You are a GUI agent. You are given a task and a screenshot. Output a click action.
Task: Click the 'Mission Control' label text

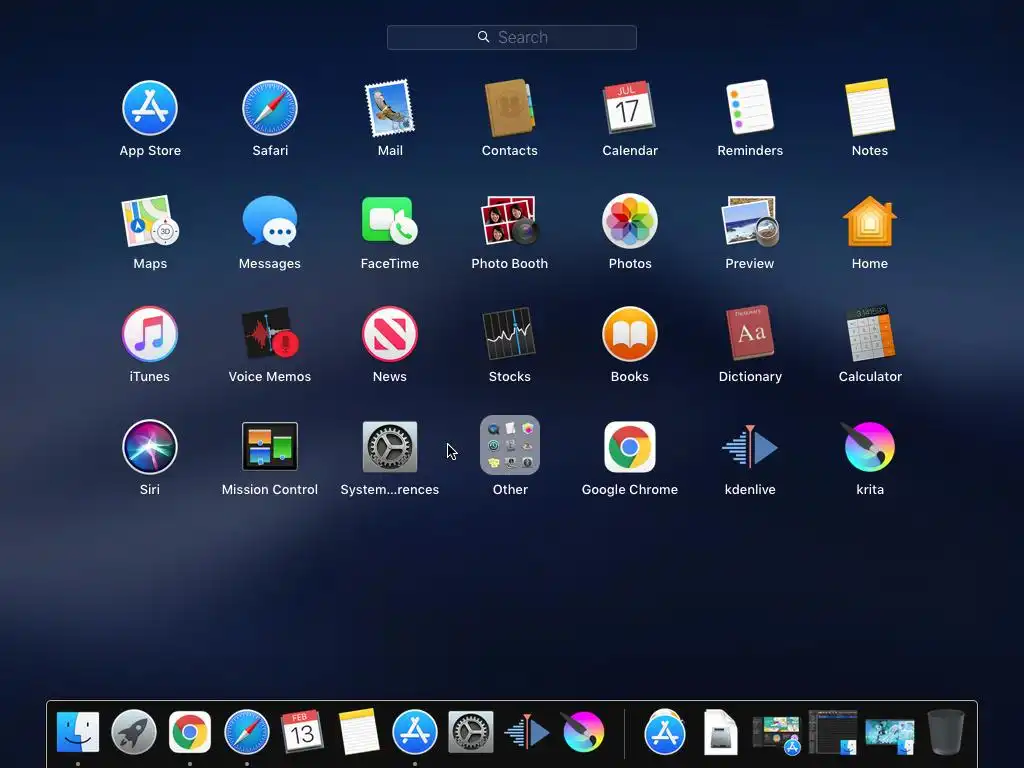270,490
